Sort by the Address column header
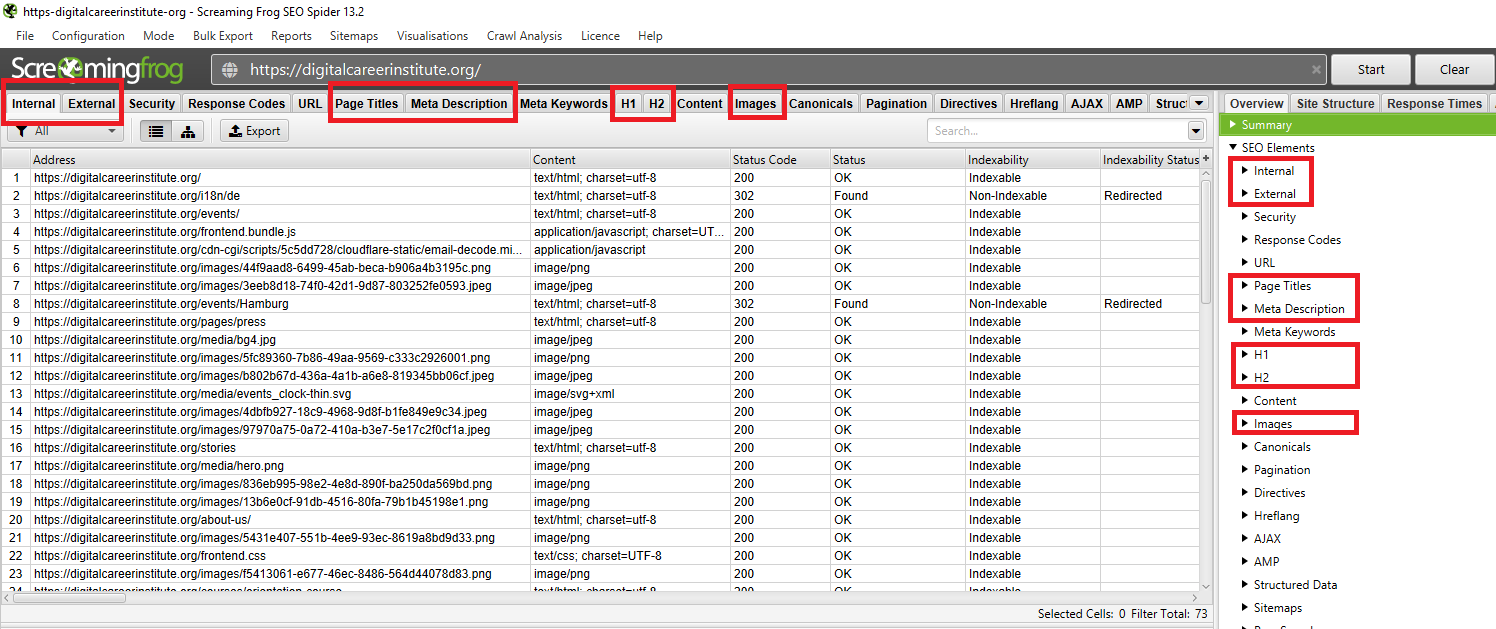 (280, 159)
